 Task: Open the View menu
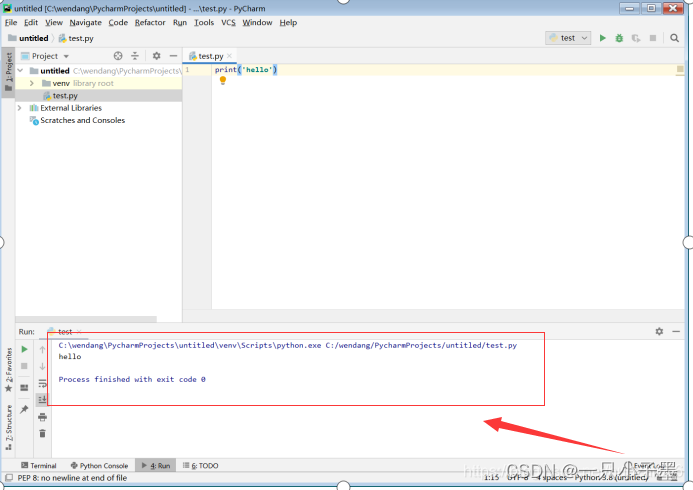point(53,23)
